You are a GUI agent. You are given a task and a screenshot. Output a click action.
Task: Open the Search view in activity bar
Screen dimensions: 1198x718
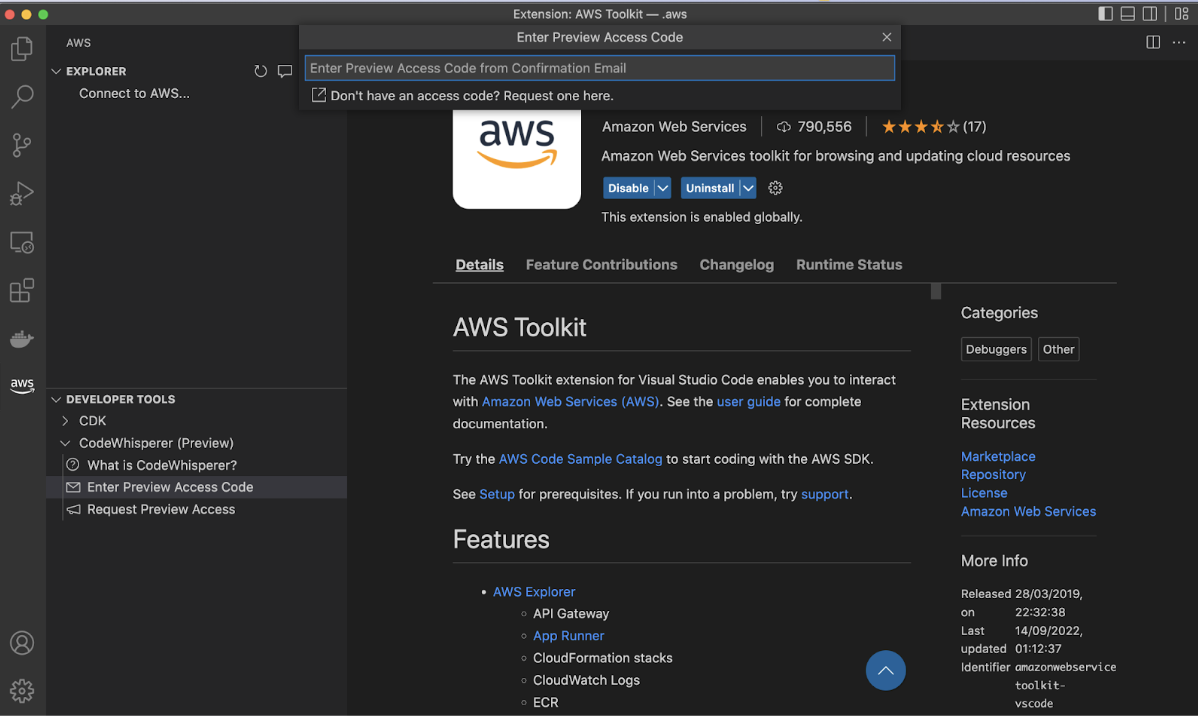(x=22, y=96)
